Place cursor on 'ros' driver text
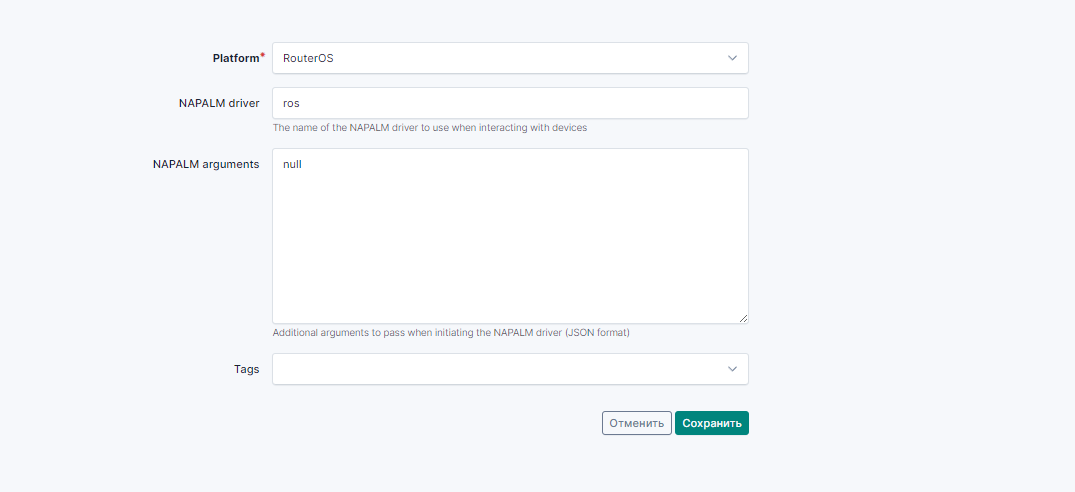Viewport: 1075px width, 492px height. [291, 103]
